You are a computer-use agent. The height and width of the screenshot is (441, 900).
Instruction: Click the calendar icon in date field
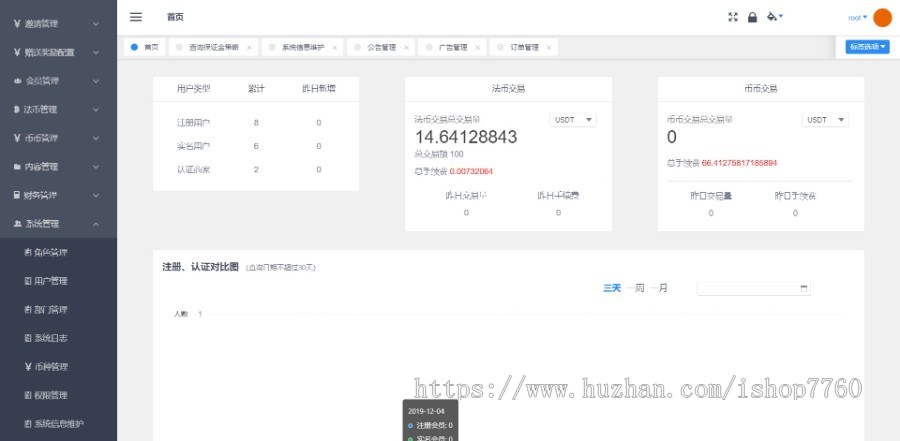pyautogui.click(x=804, y=288)
